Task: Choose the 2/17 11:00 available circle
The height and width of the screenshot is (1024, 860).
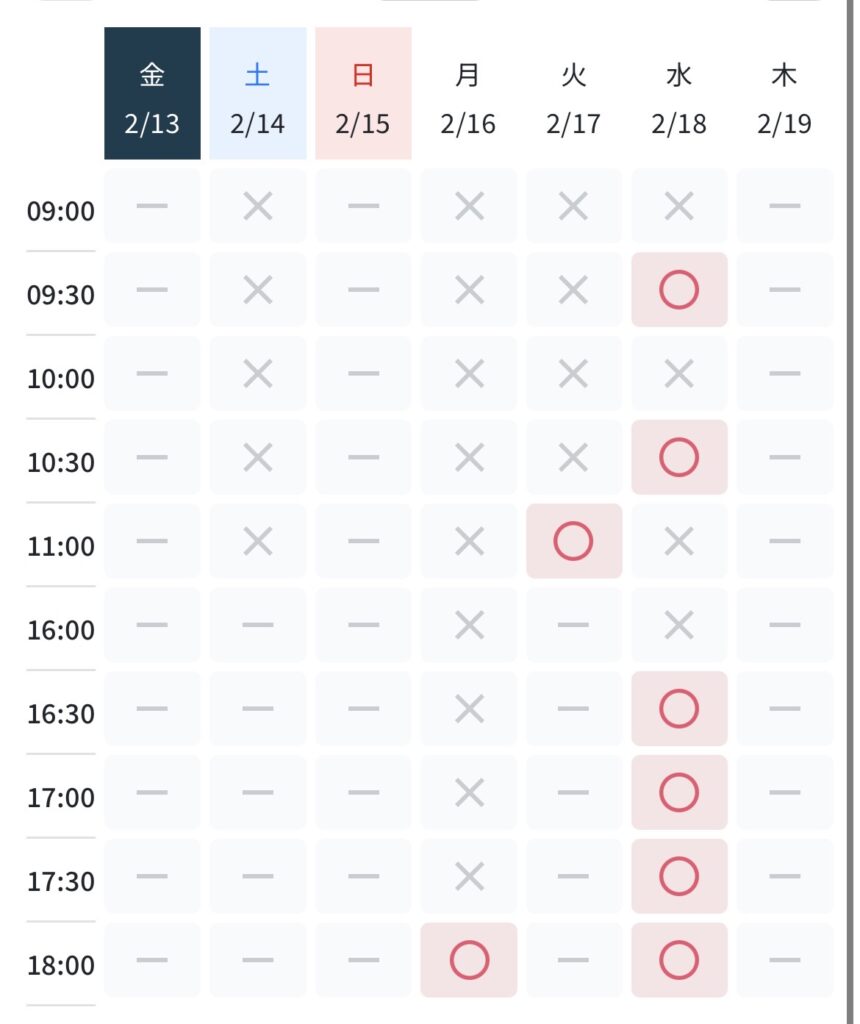Action: pyautogui.click(x=574, y=542)
